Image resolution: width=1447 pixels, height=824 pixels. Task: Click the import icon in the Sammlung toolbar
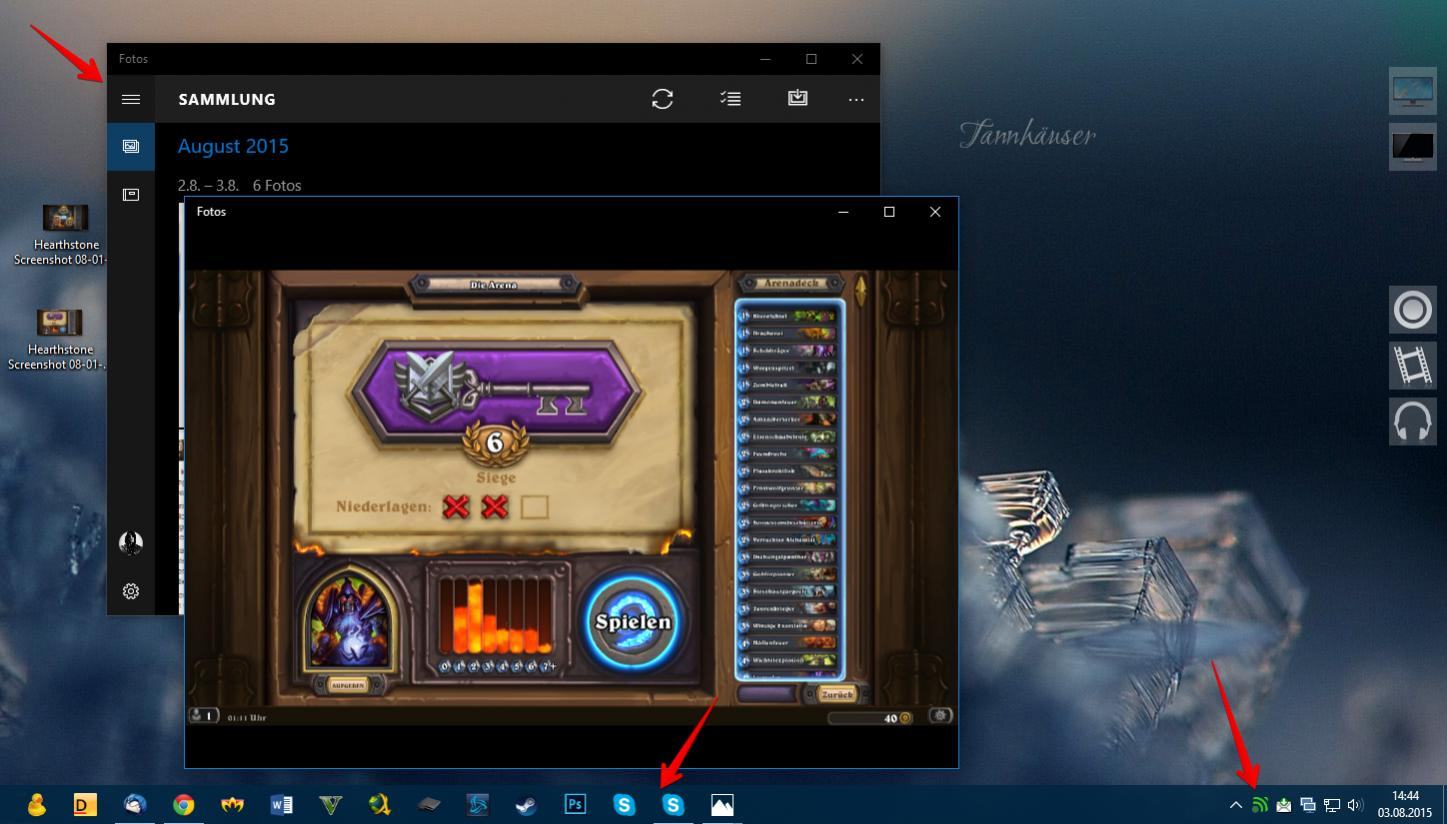797,97
